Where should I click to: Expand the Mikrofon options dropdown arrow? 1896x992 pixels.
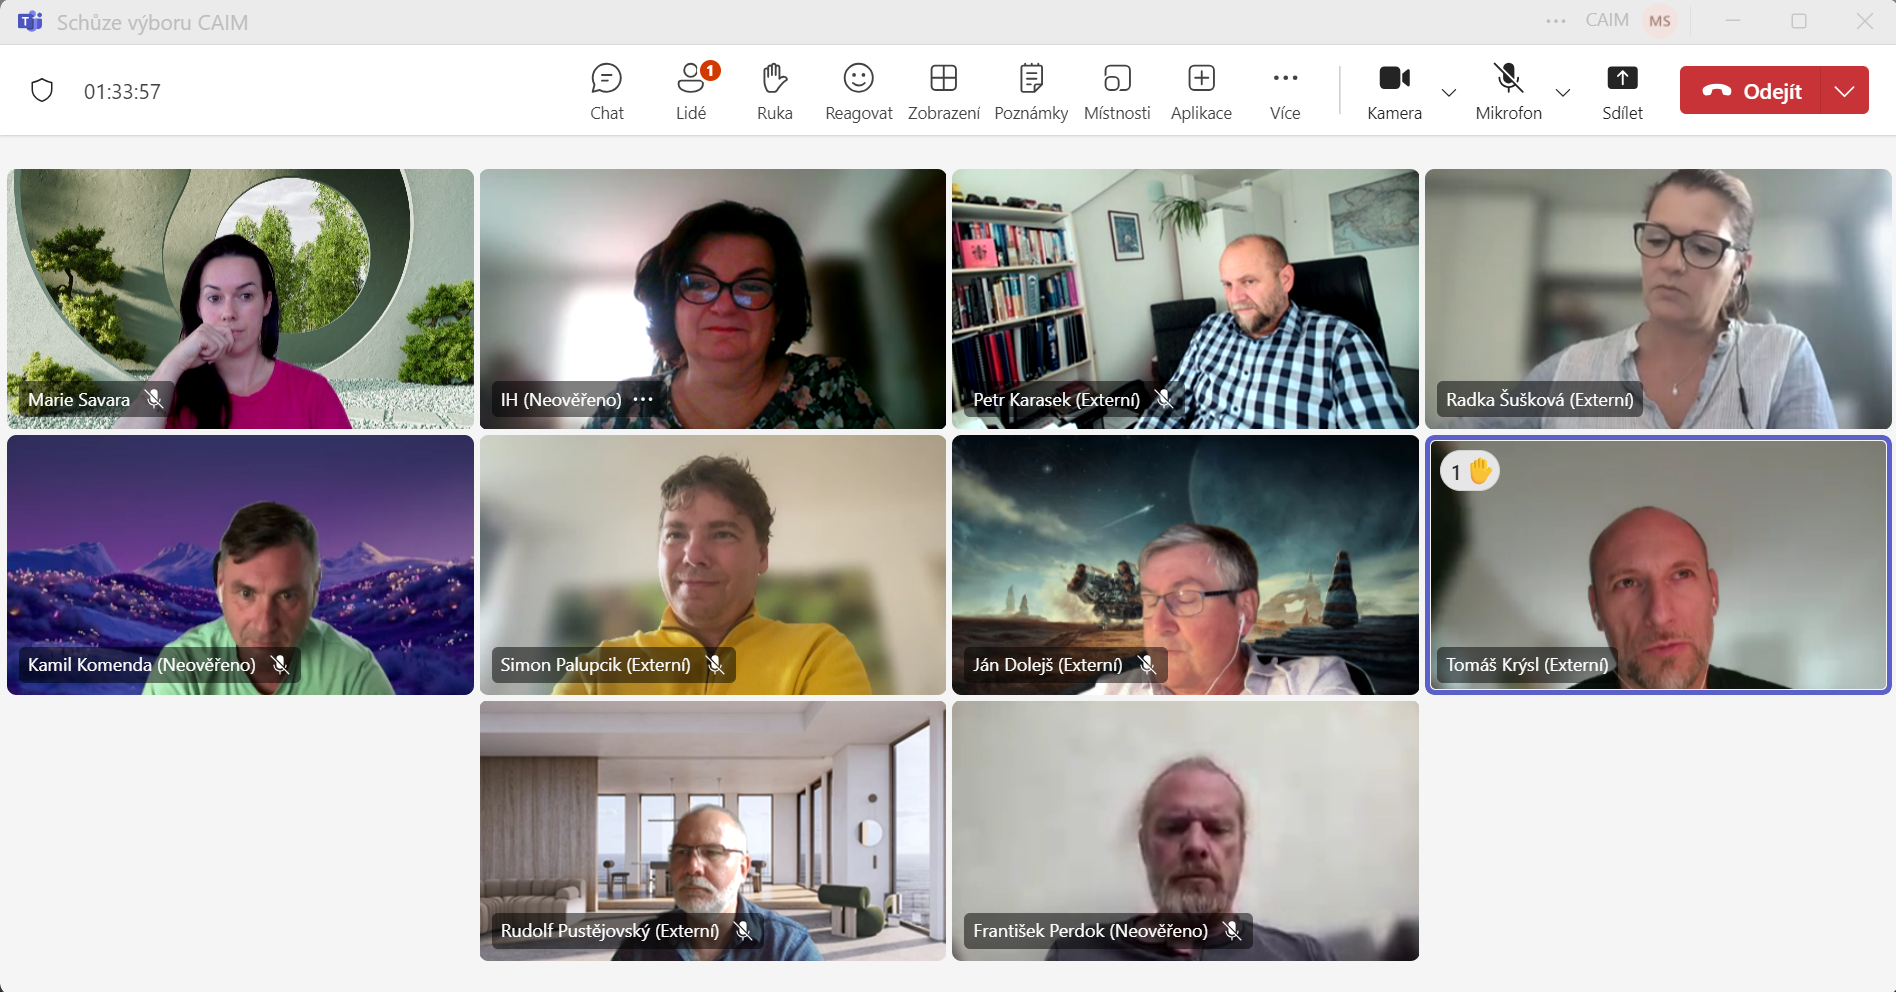tap(1563, 92)
